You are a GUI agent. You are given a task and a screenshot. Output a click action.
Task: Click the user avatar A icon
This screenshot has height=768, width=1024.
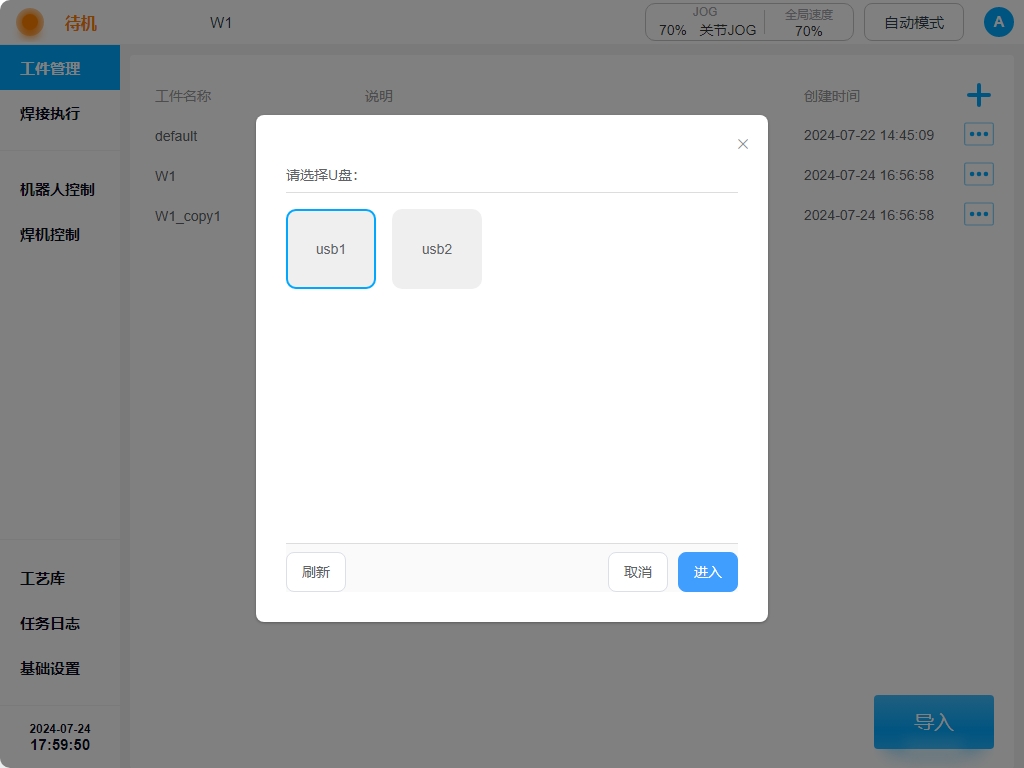998,22
